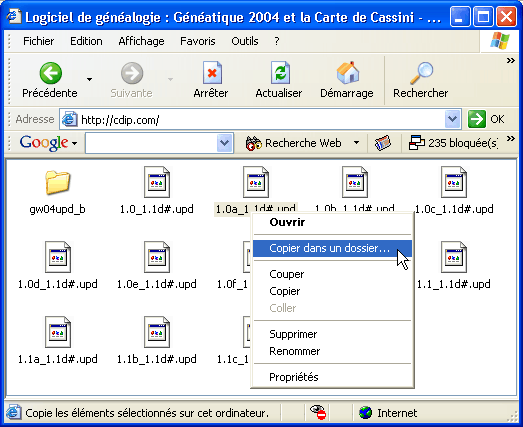Screen dimensions: 523x427
Task: Show more Google toolbar items chevron
Action: click(x=510, y=138)
